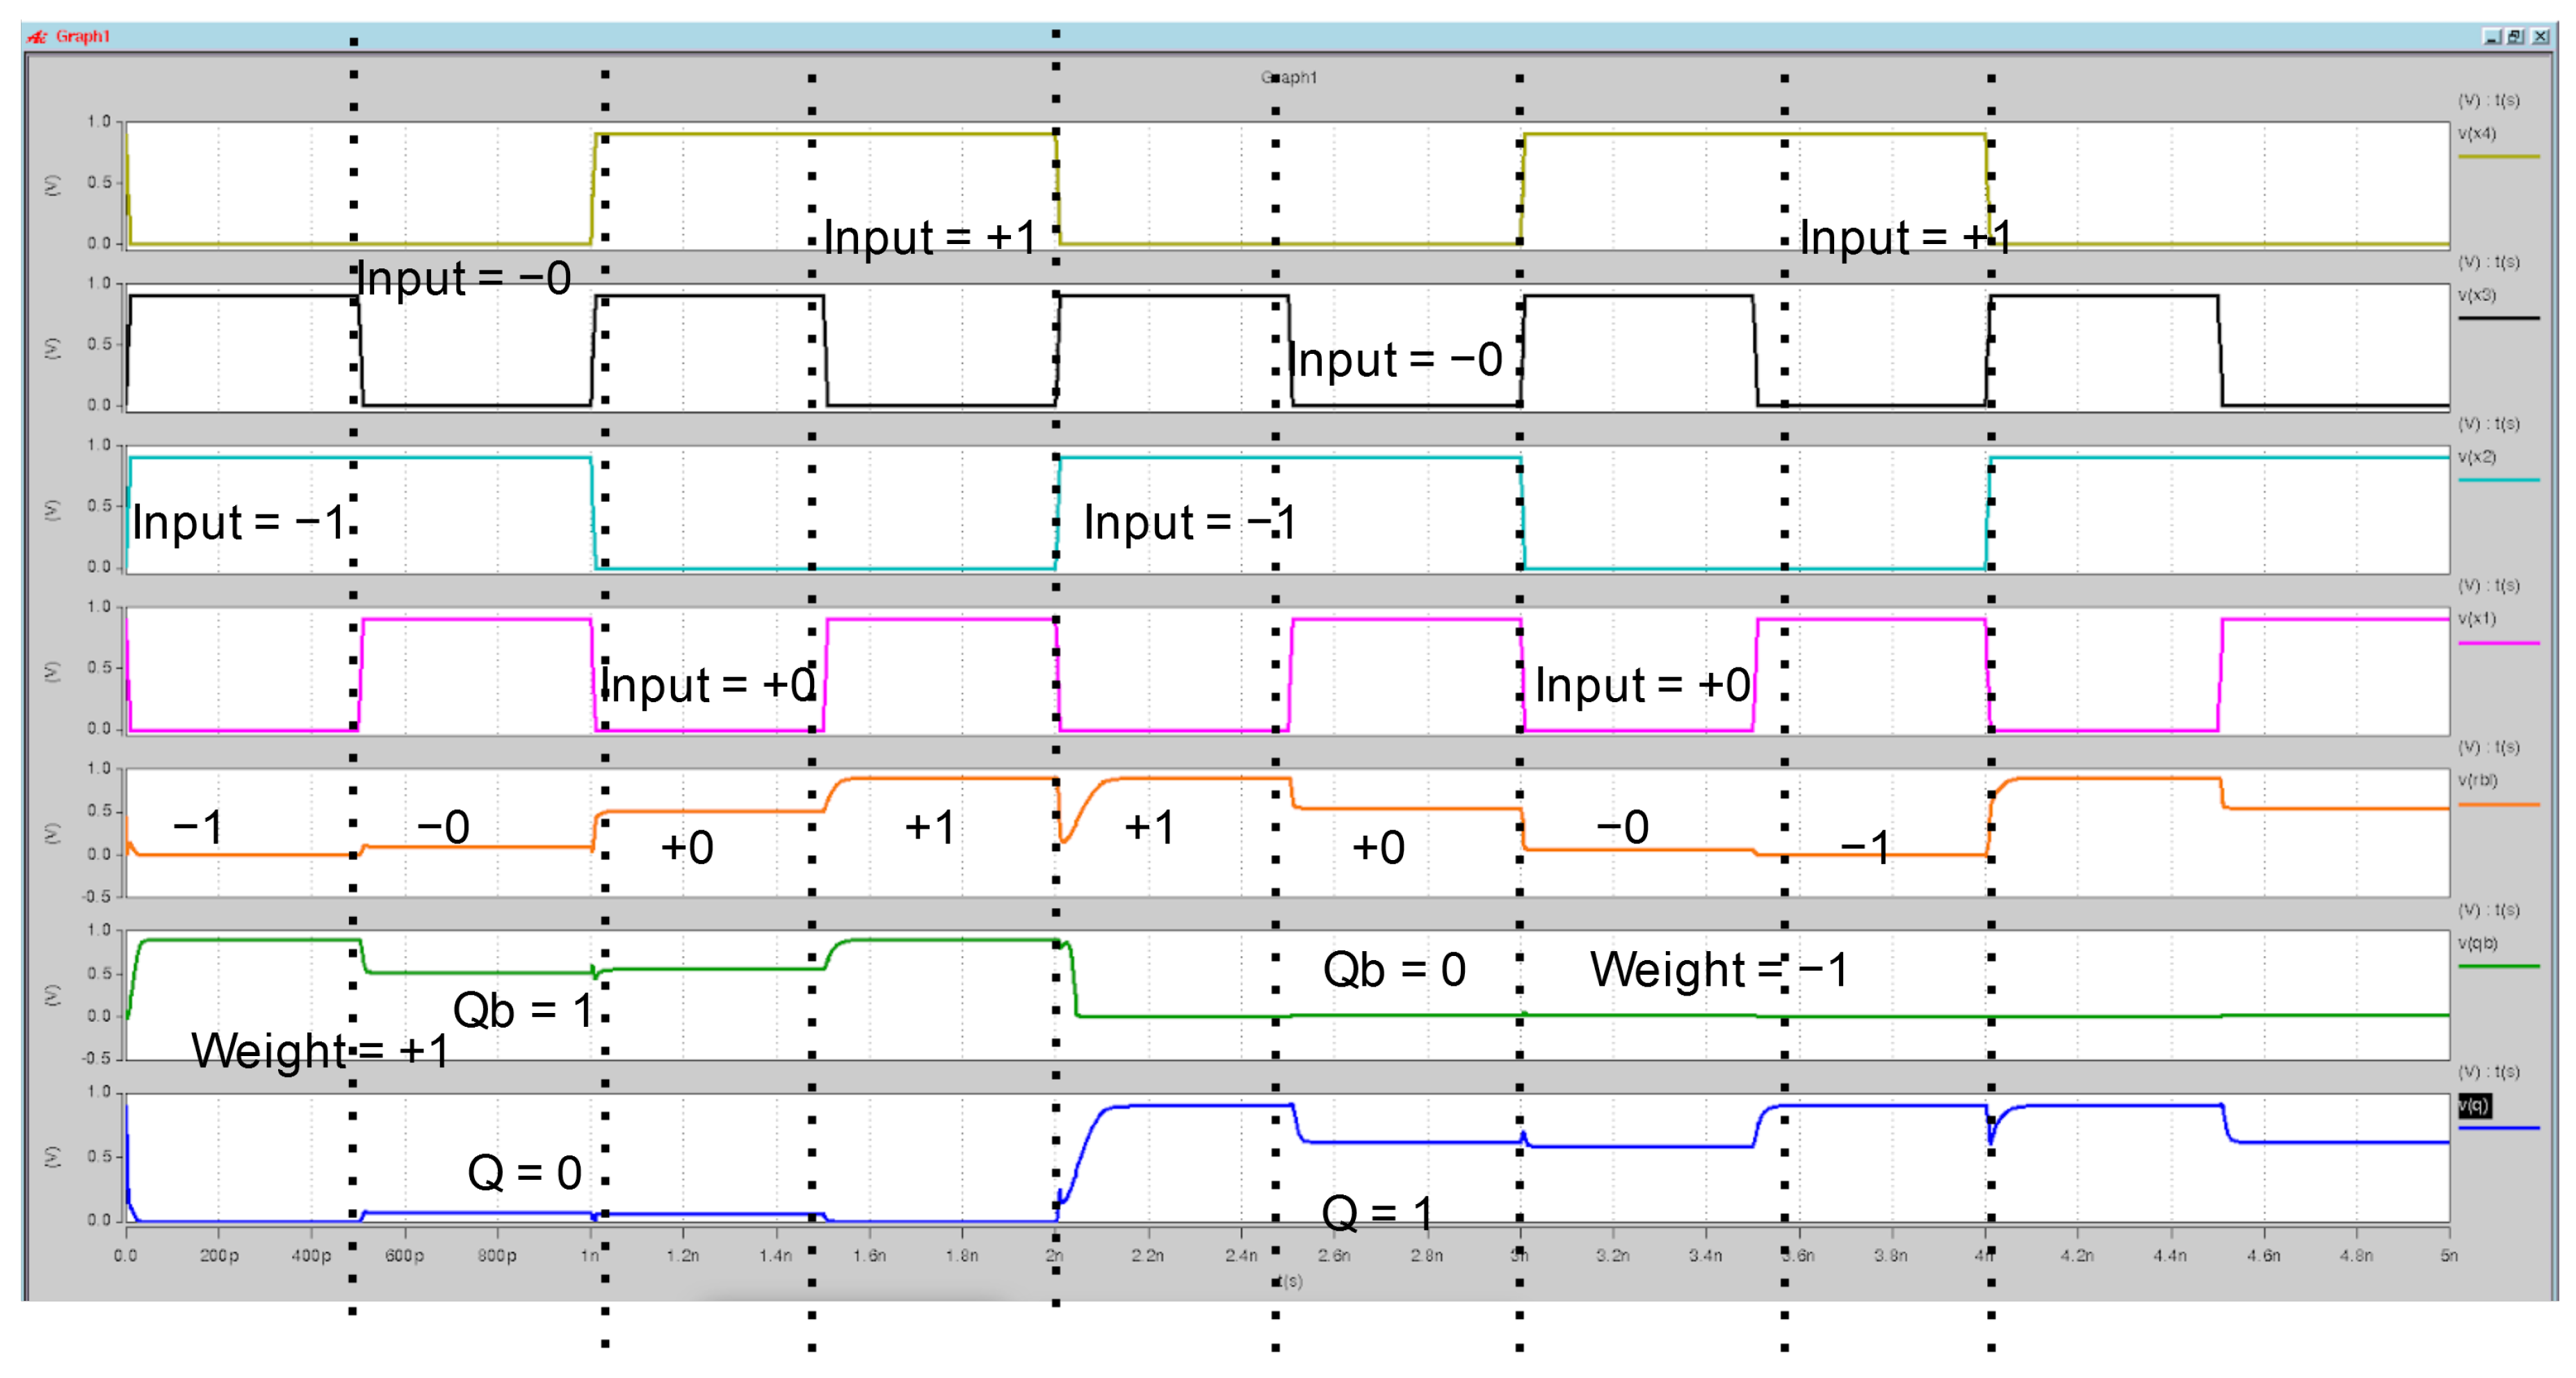Screen dimensions: 2576x1378
Task: Select the v(x4) signal legend label
Action: click(x=2477, y=134)
